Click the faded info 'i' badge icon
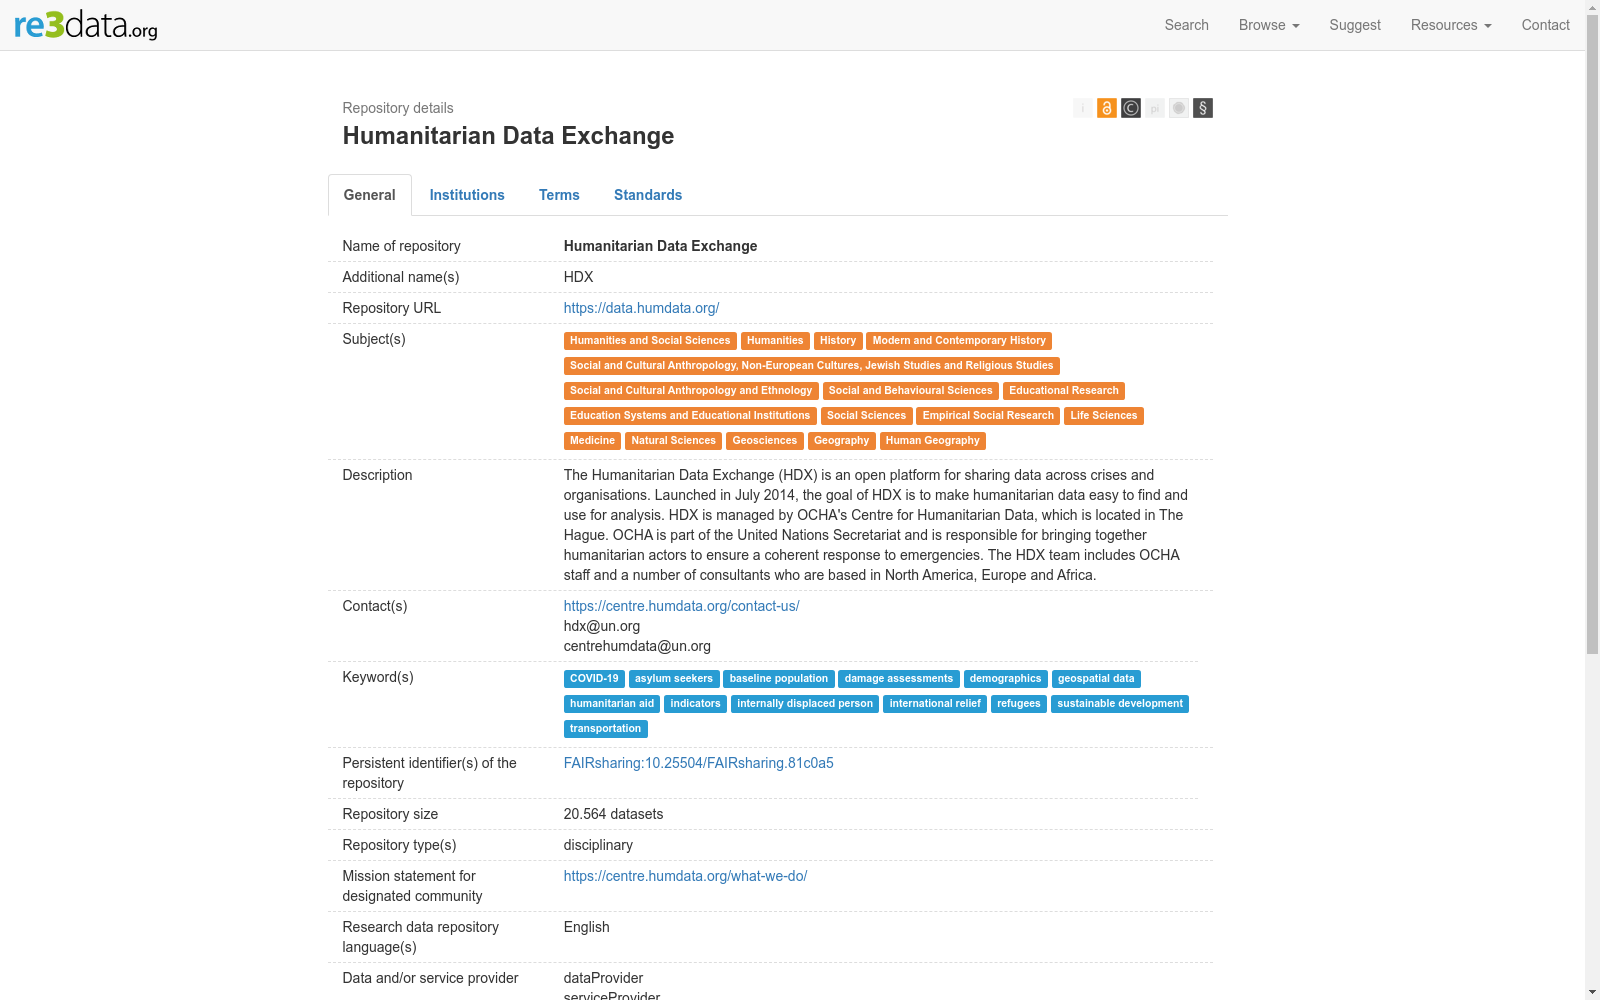Screen dimensions: 1600x1000 tap(1082, 108)
